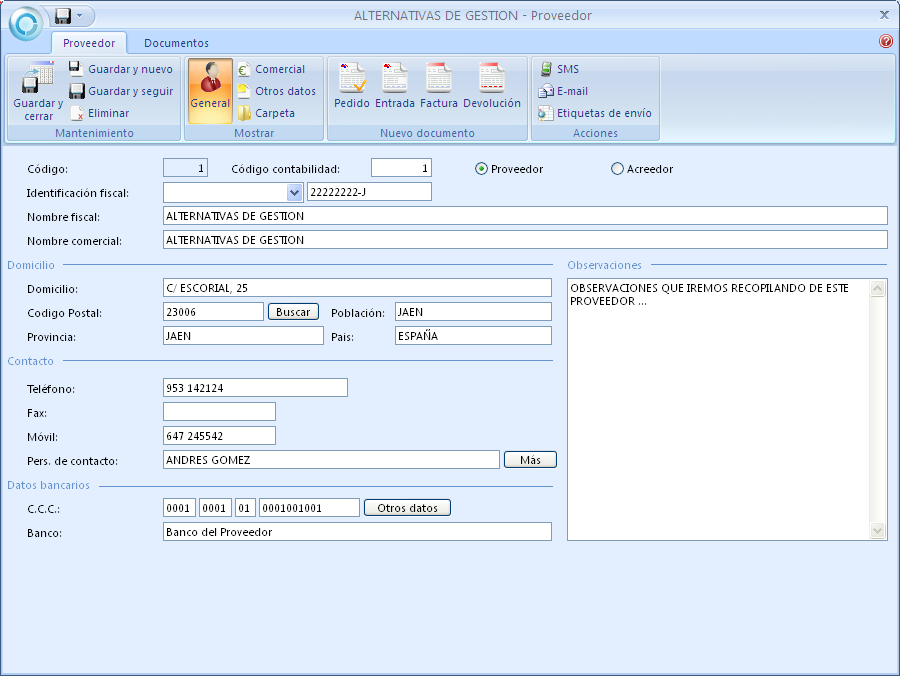
Task: Create new Entrada document
Action: coord(394,79)
